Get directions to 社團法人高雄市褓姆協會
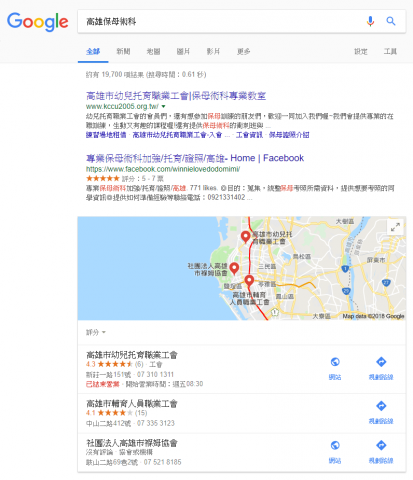413x480 pixels. (x=381, y=452)
